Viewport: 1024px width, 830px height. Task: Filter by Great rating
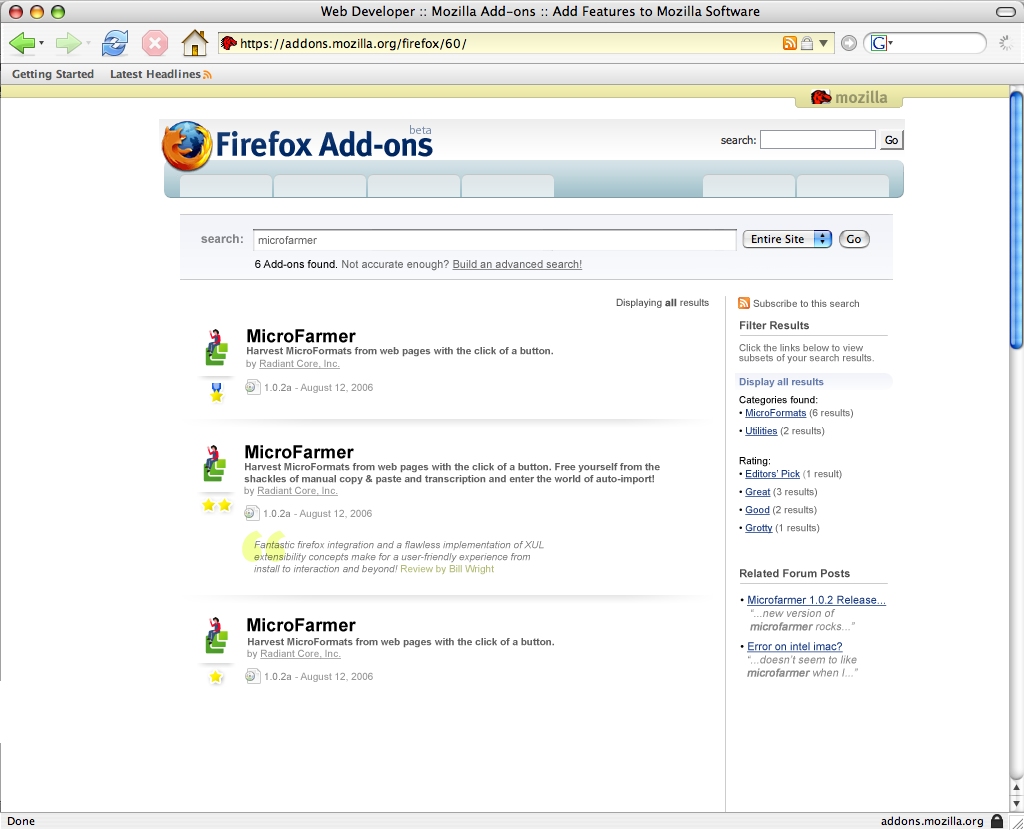[x=758, y=492]
